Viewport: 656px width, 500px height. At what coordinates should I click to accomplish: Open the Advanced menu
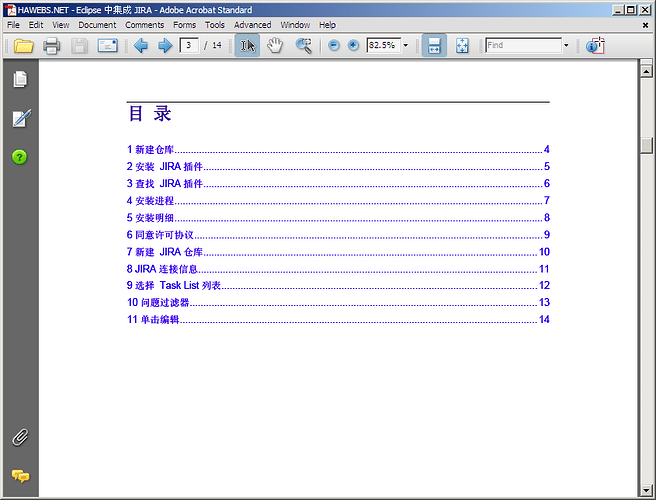252,24
